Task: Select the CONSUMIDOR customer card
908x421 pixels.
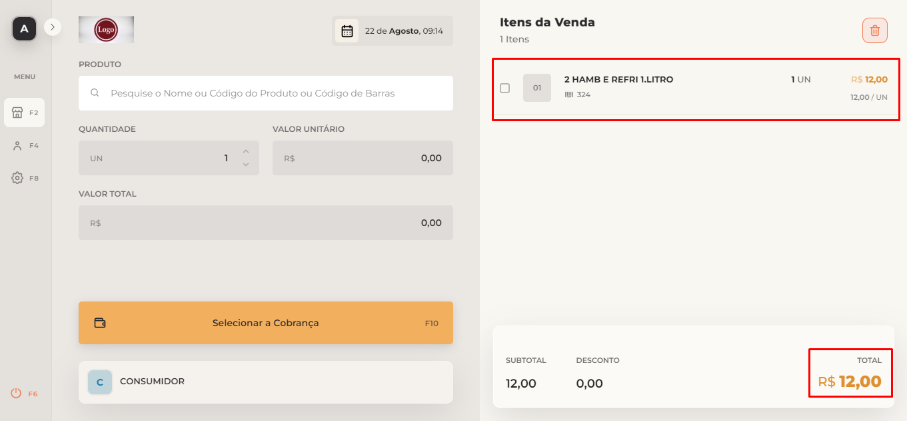Action: coord(266,382)
